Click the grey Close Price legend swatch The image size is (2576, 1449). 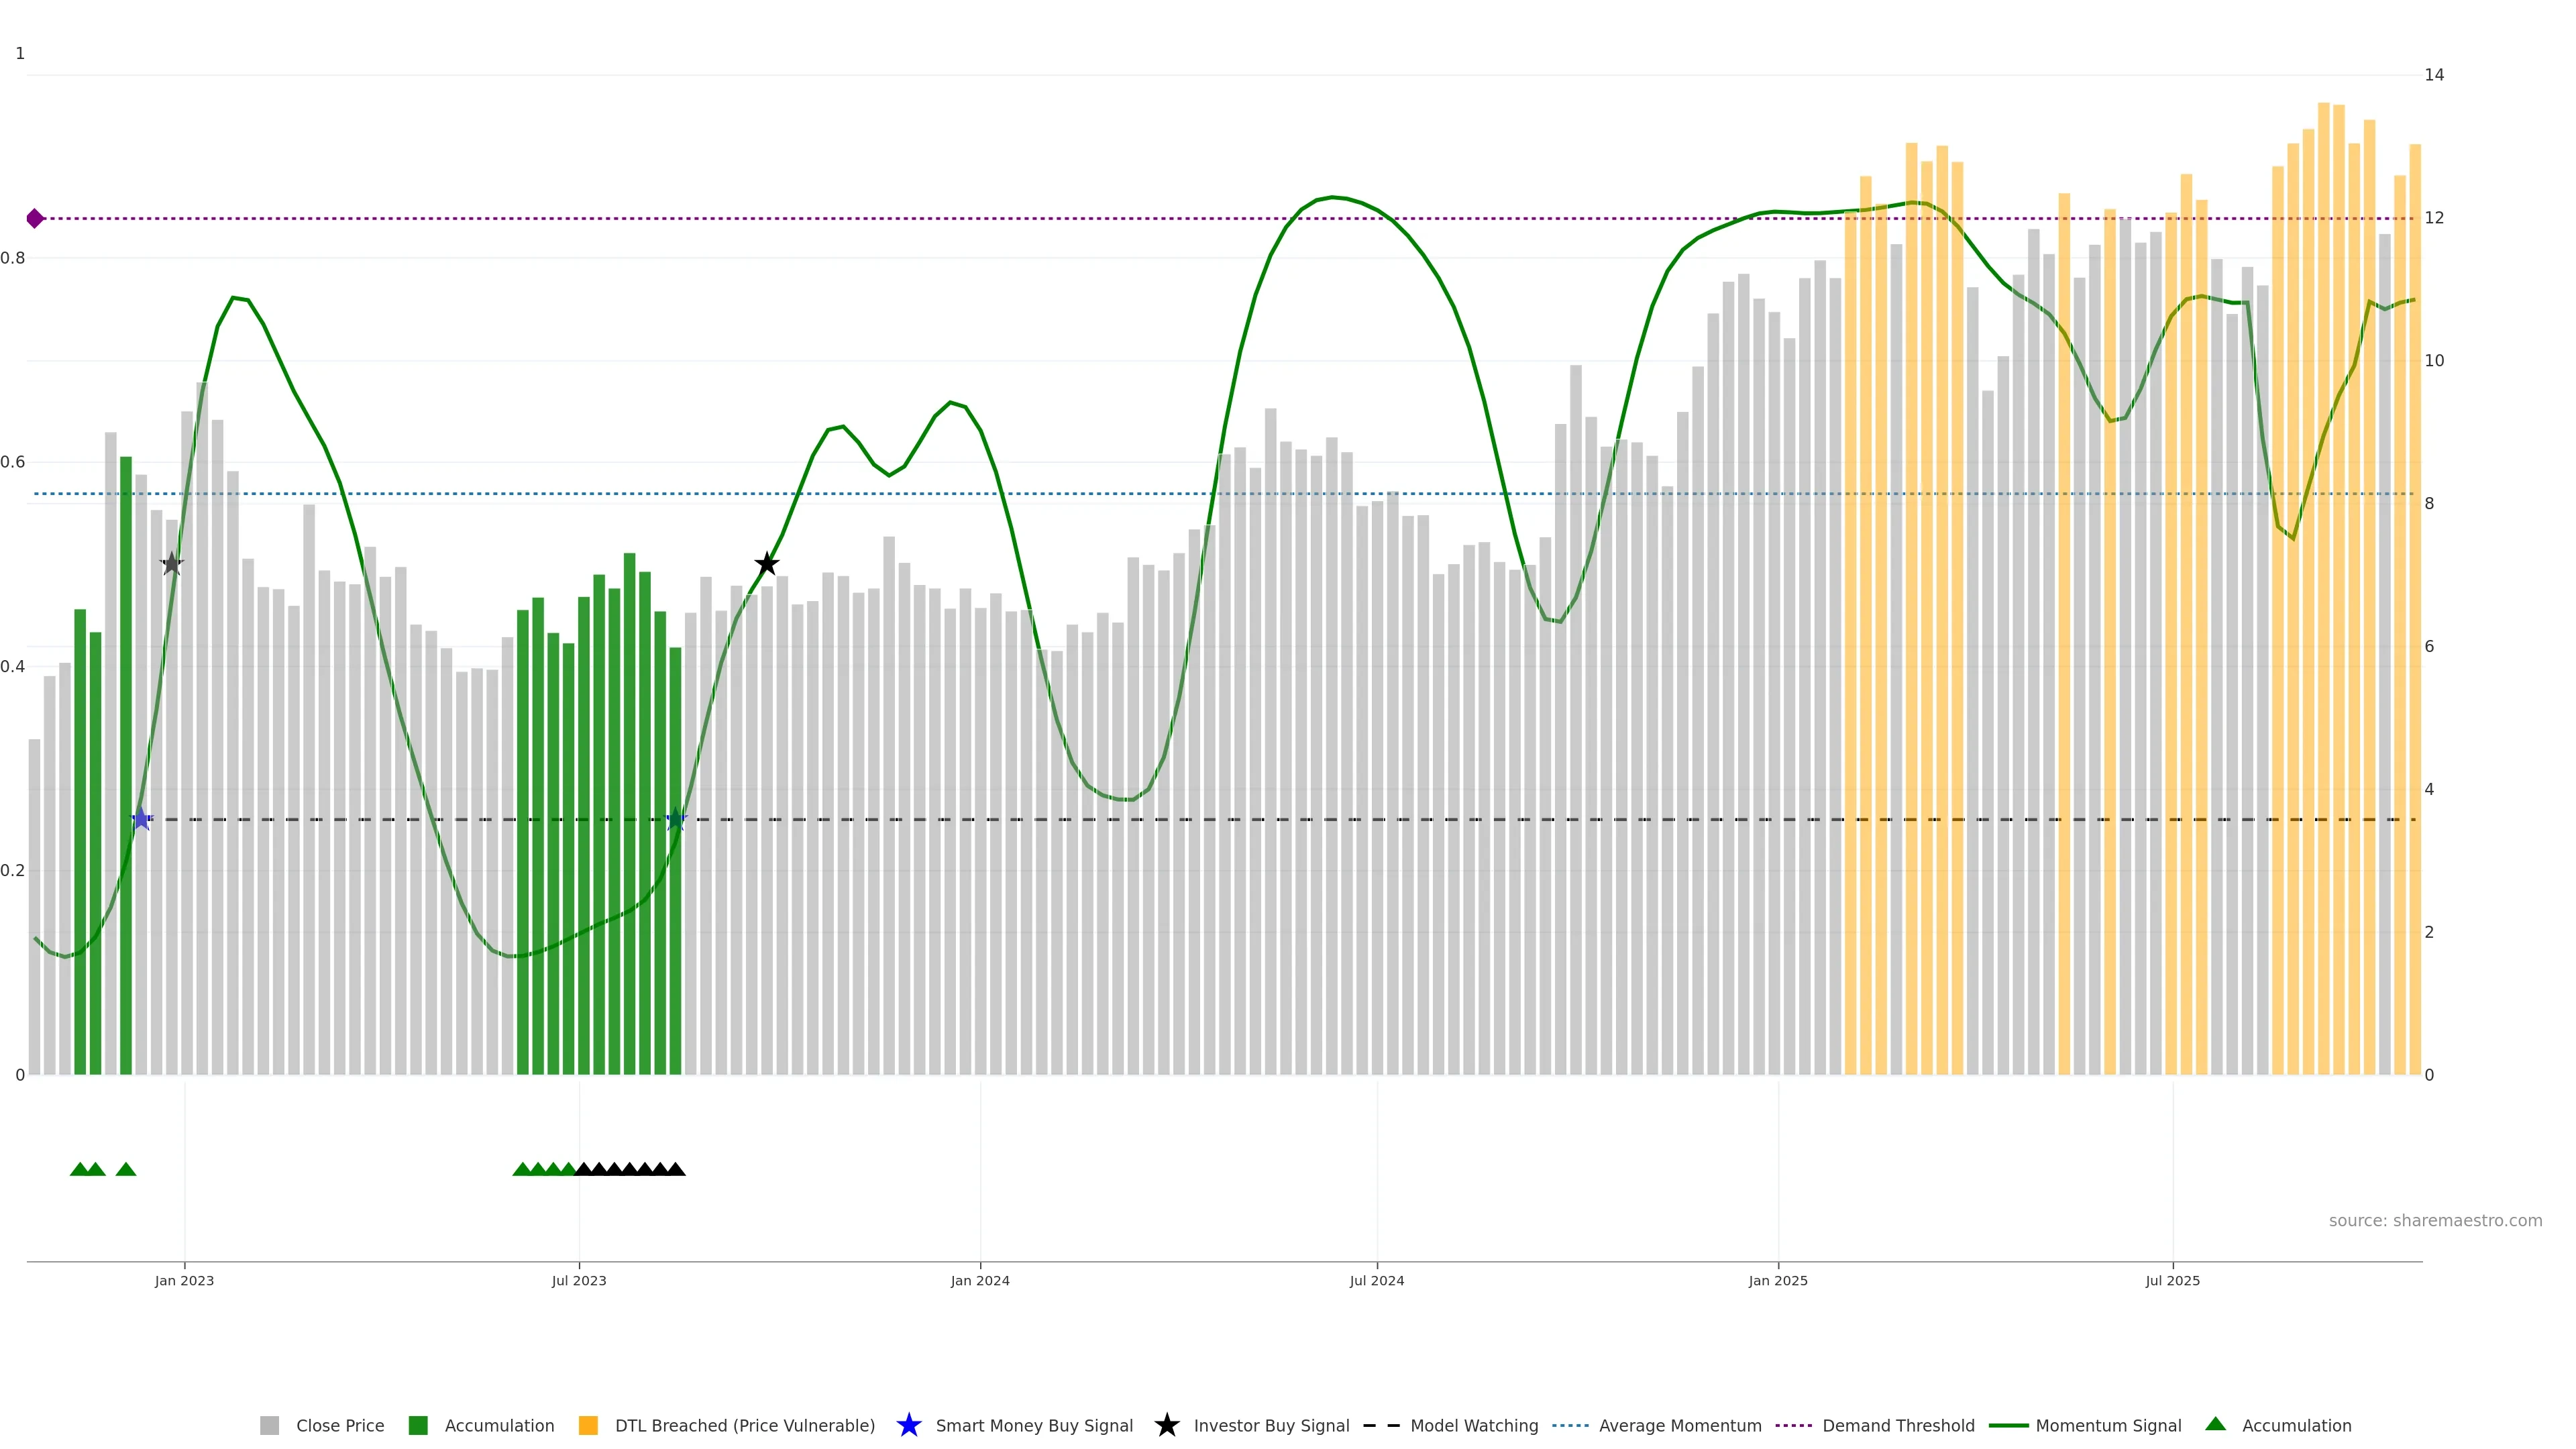pyautogui.click(x=270, y=1425)
